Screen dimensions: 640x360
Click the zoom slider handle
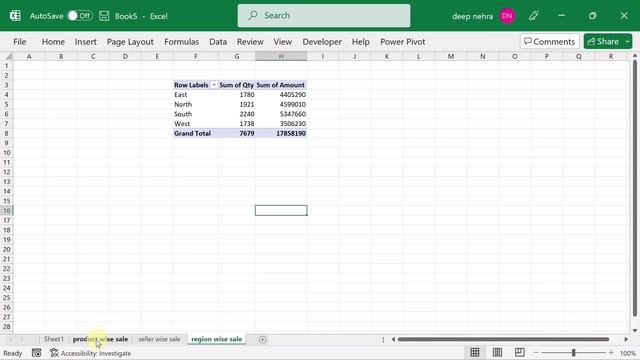tap(573, 353)
